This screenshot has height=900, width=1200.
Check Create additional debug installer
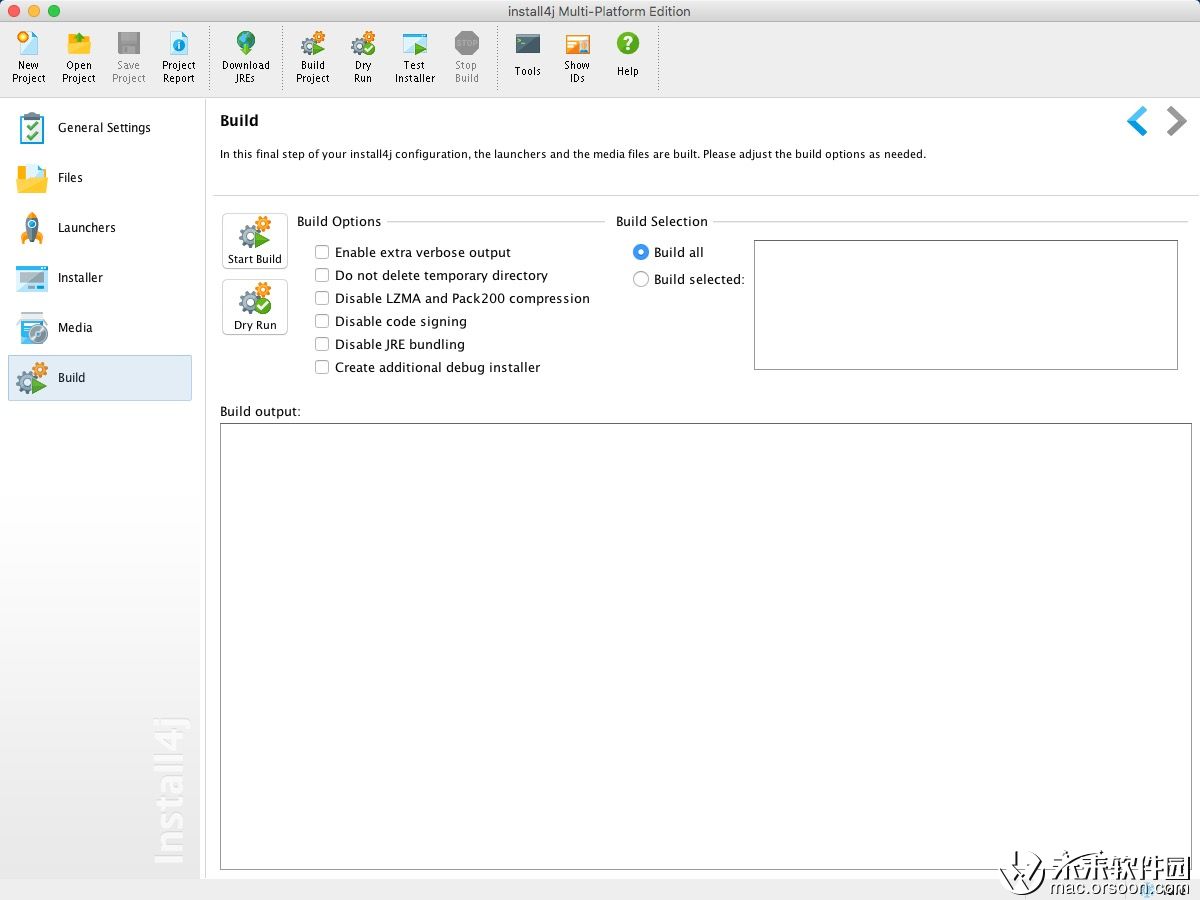point(322,367)
